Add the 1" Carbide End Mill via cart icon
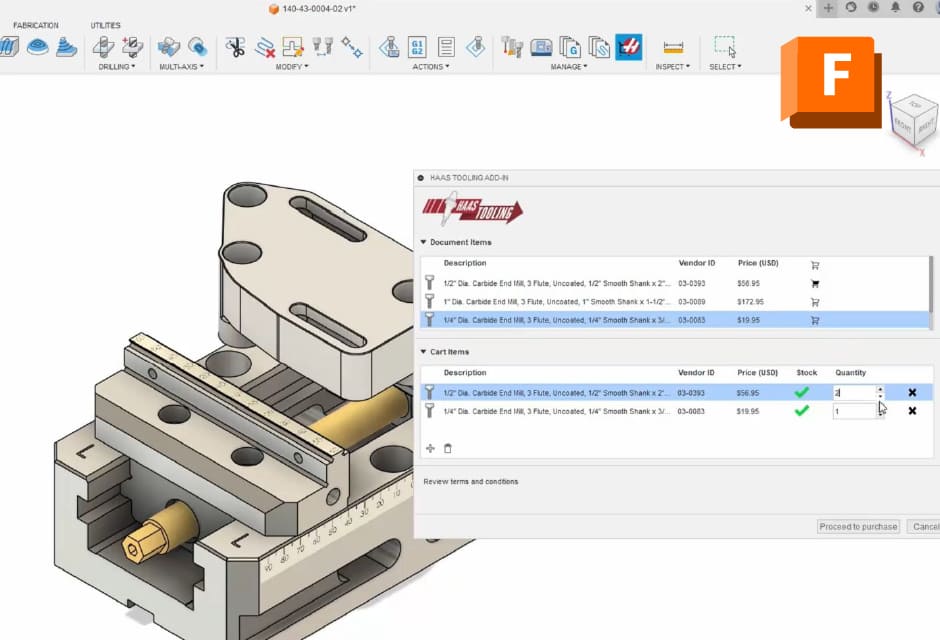This screenshot has width=940, height=640. (x=815, y=301)
